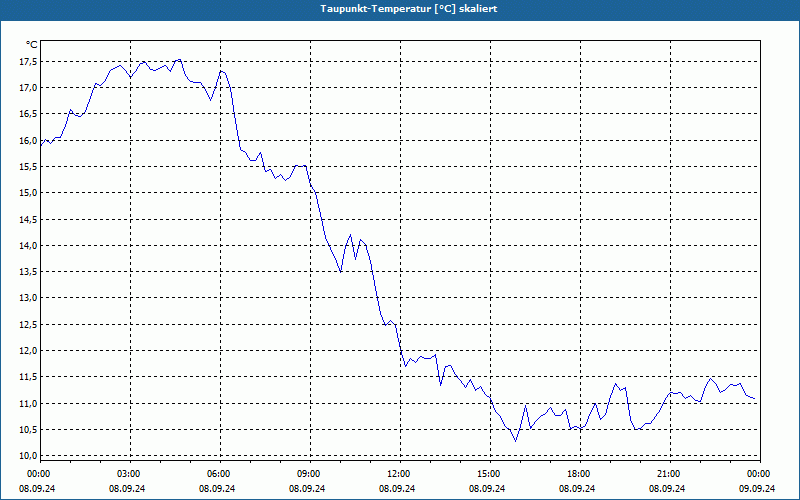The height and width of the screenshot is (500, 800).
Task: Select the 06:00 time label
Action: pyautogui.click(x=219, y=474)
